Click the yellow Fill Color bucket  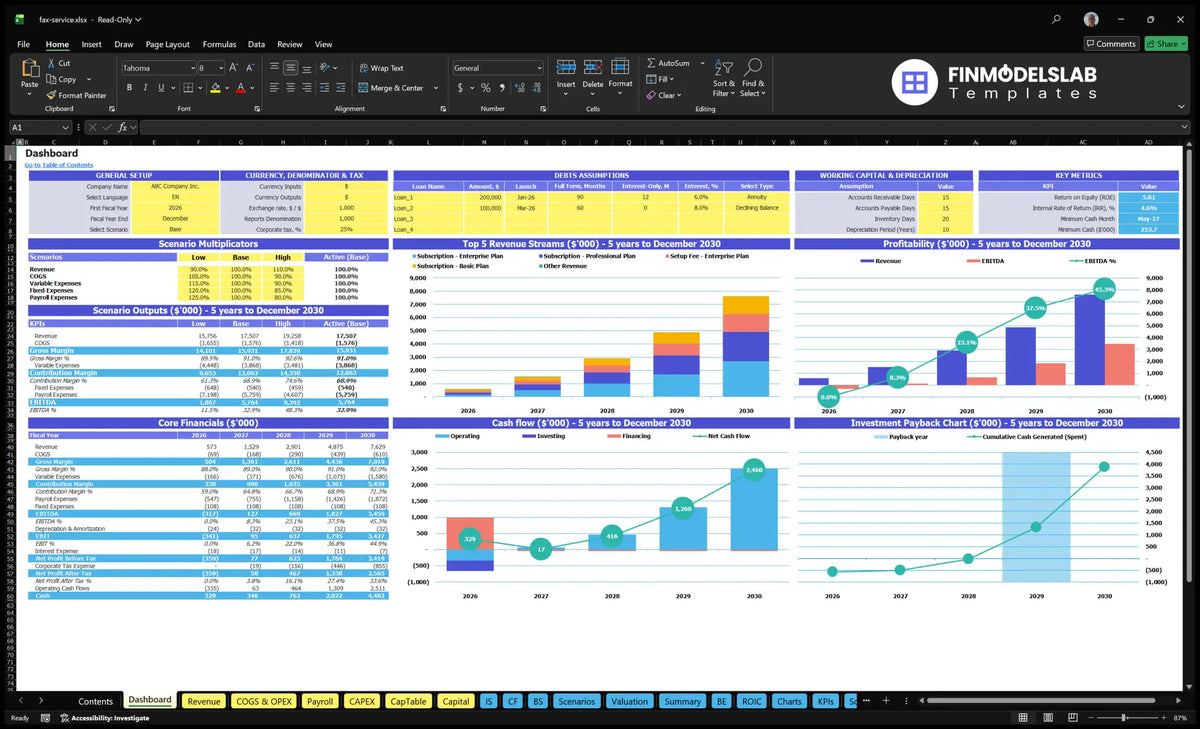point(214,88)
